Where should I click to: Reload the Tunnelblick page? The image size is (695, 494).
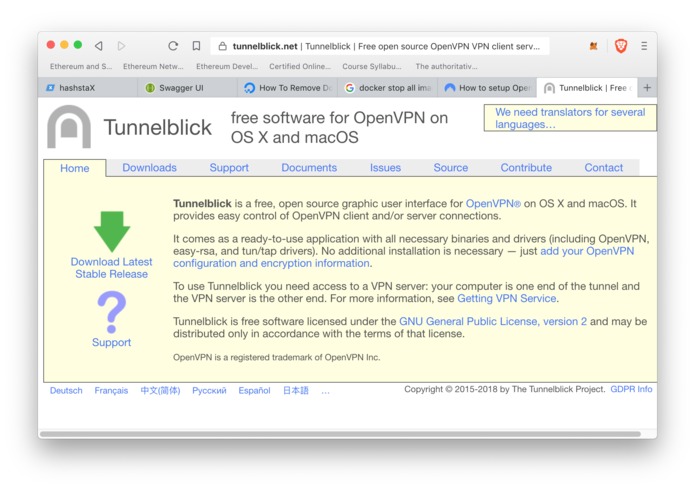click(x=173, y=46)
